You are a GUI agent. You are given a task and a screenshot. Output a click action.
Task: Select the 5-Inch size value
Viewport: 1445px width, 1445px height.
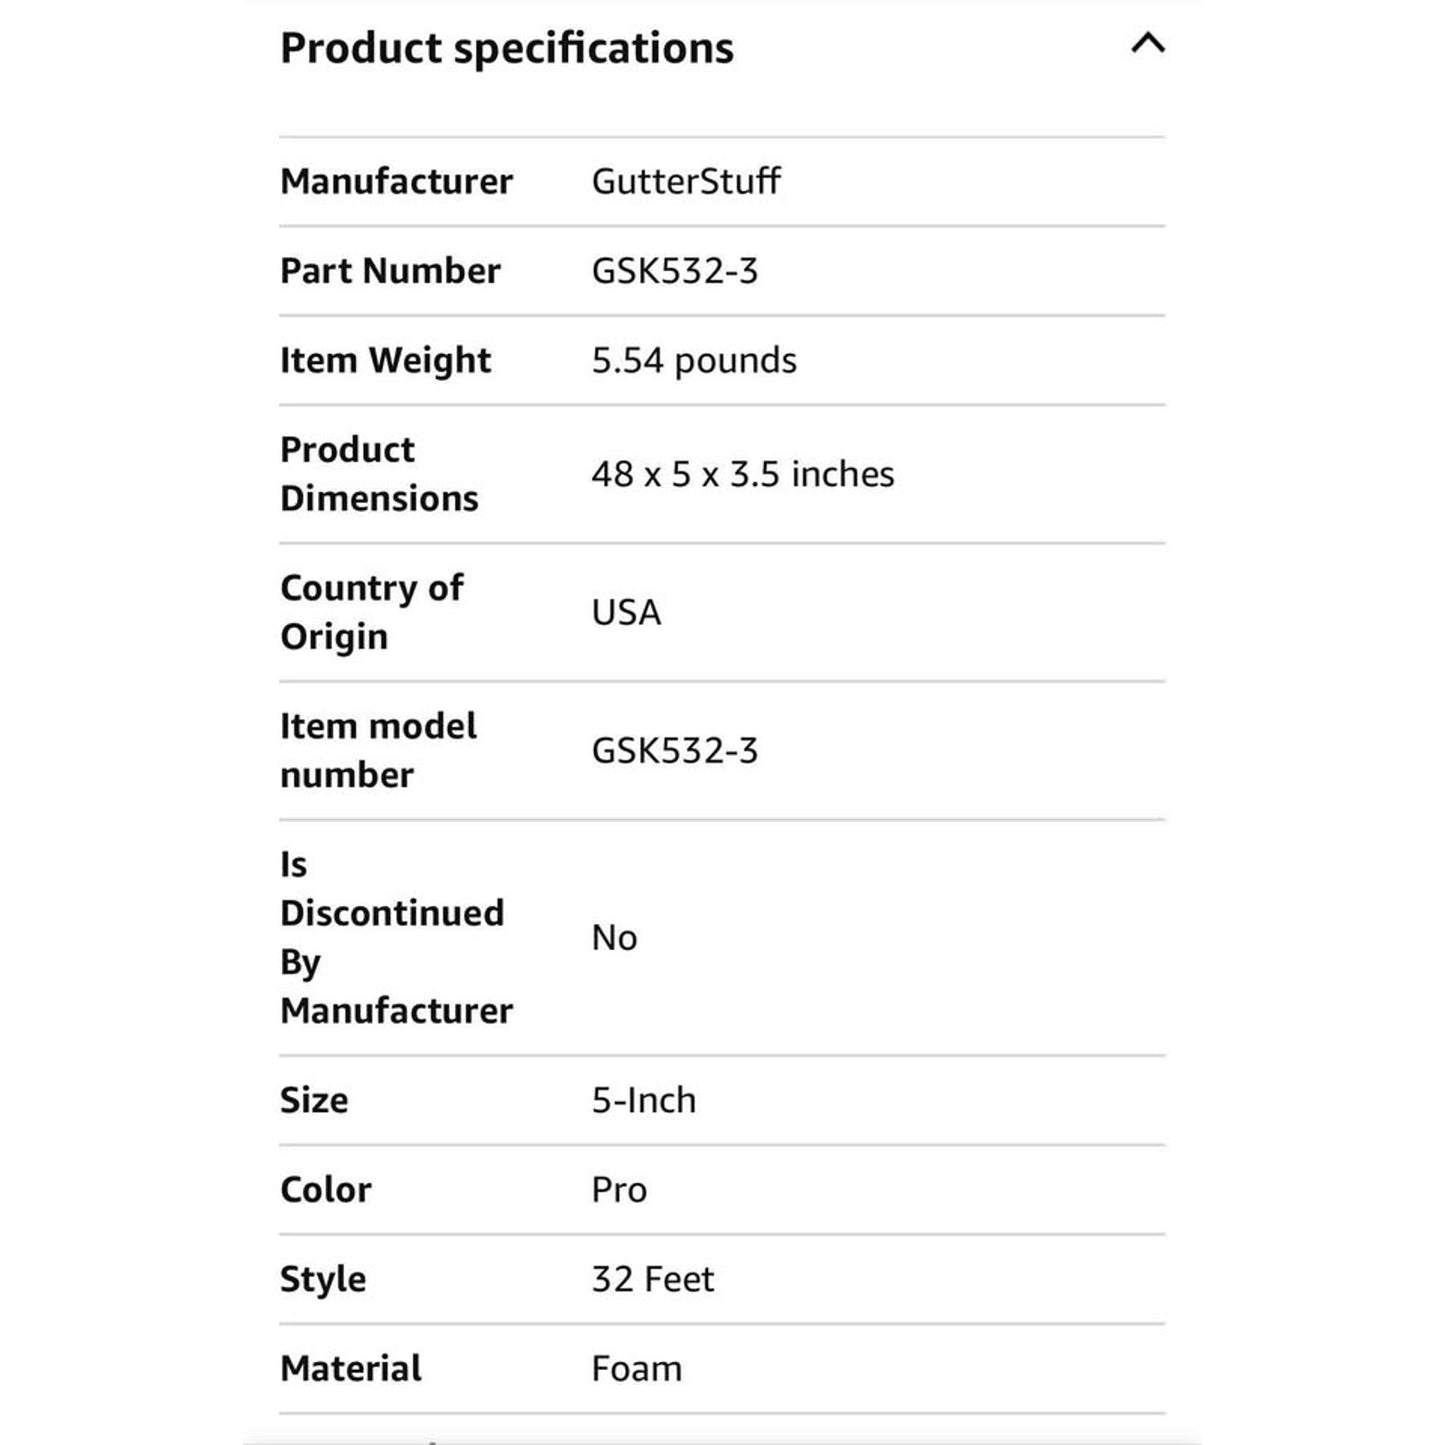click(644, 1100)
